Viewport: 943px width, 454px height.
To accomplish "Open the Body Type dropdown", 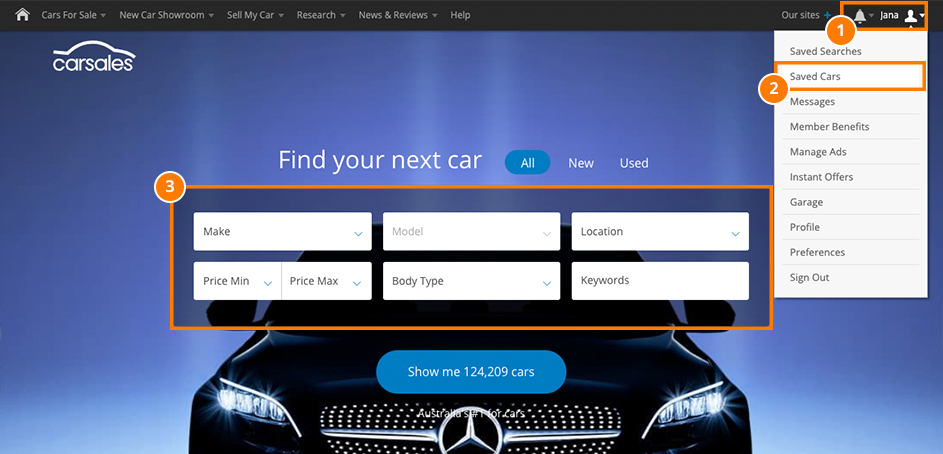I will point(472,281).
